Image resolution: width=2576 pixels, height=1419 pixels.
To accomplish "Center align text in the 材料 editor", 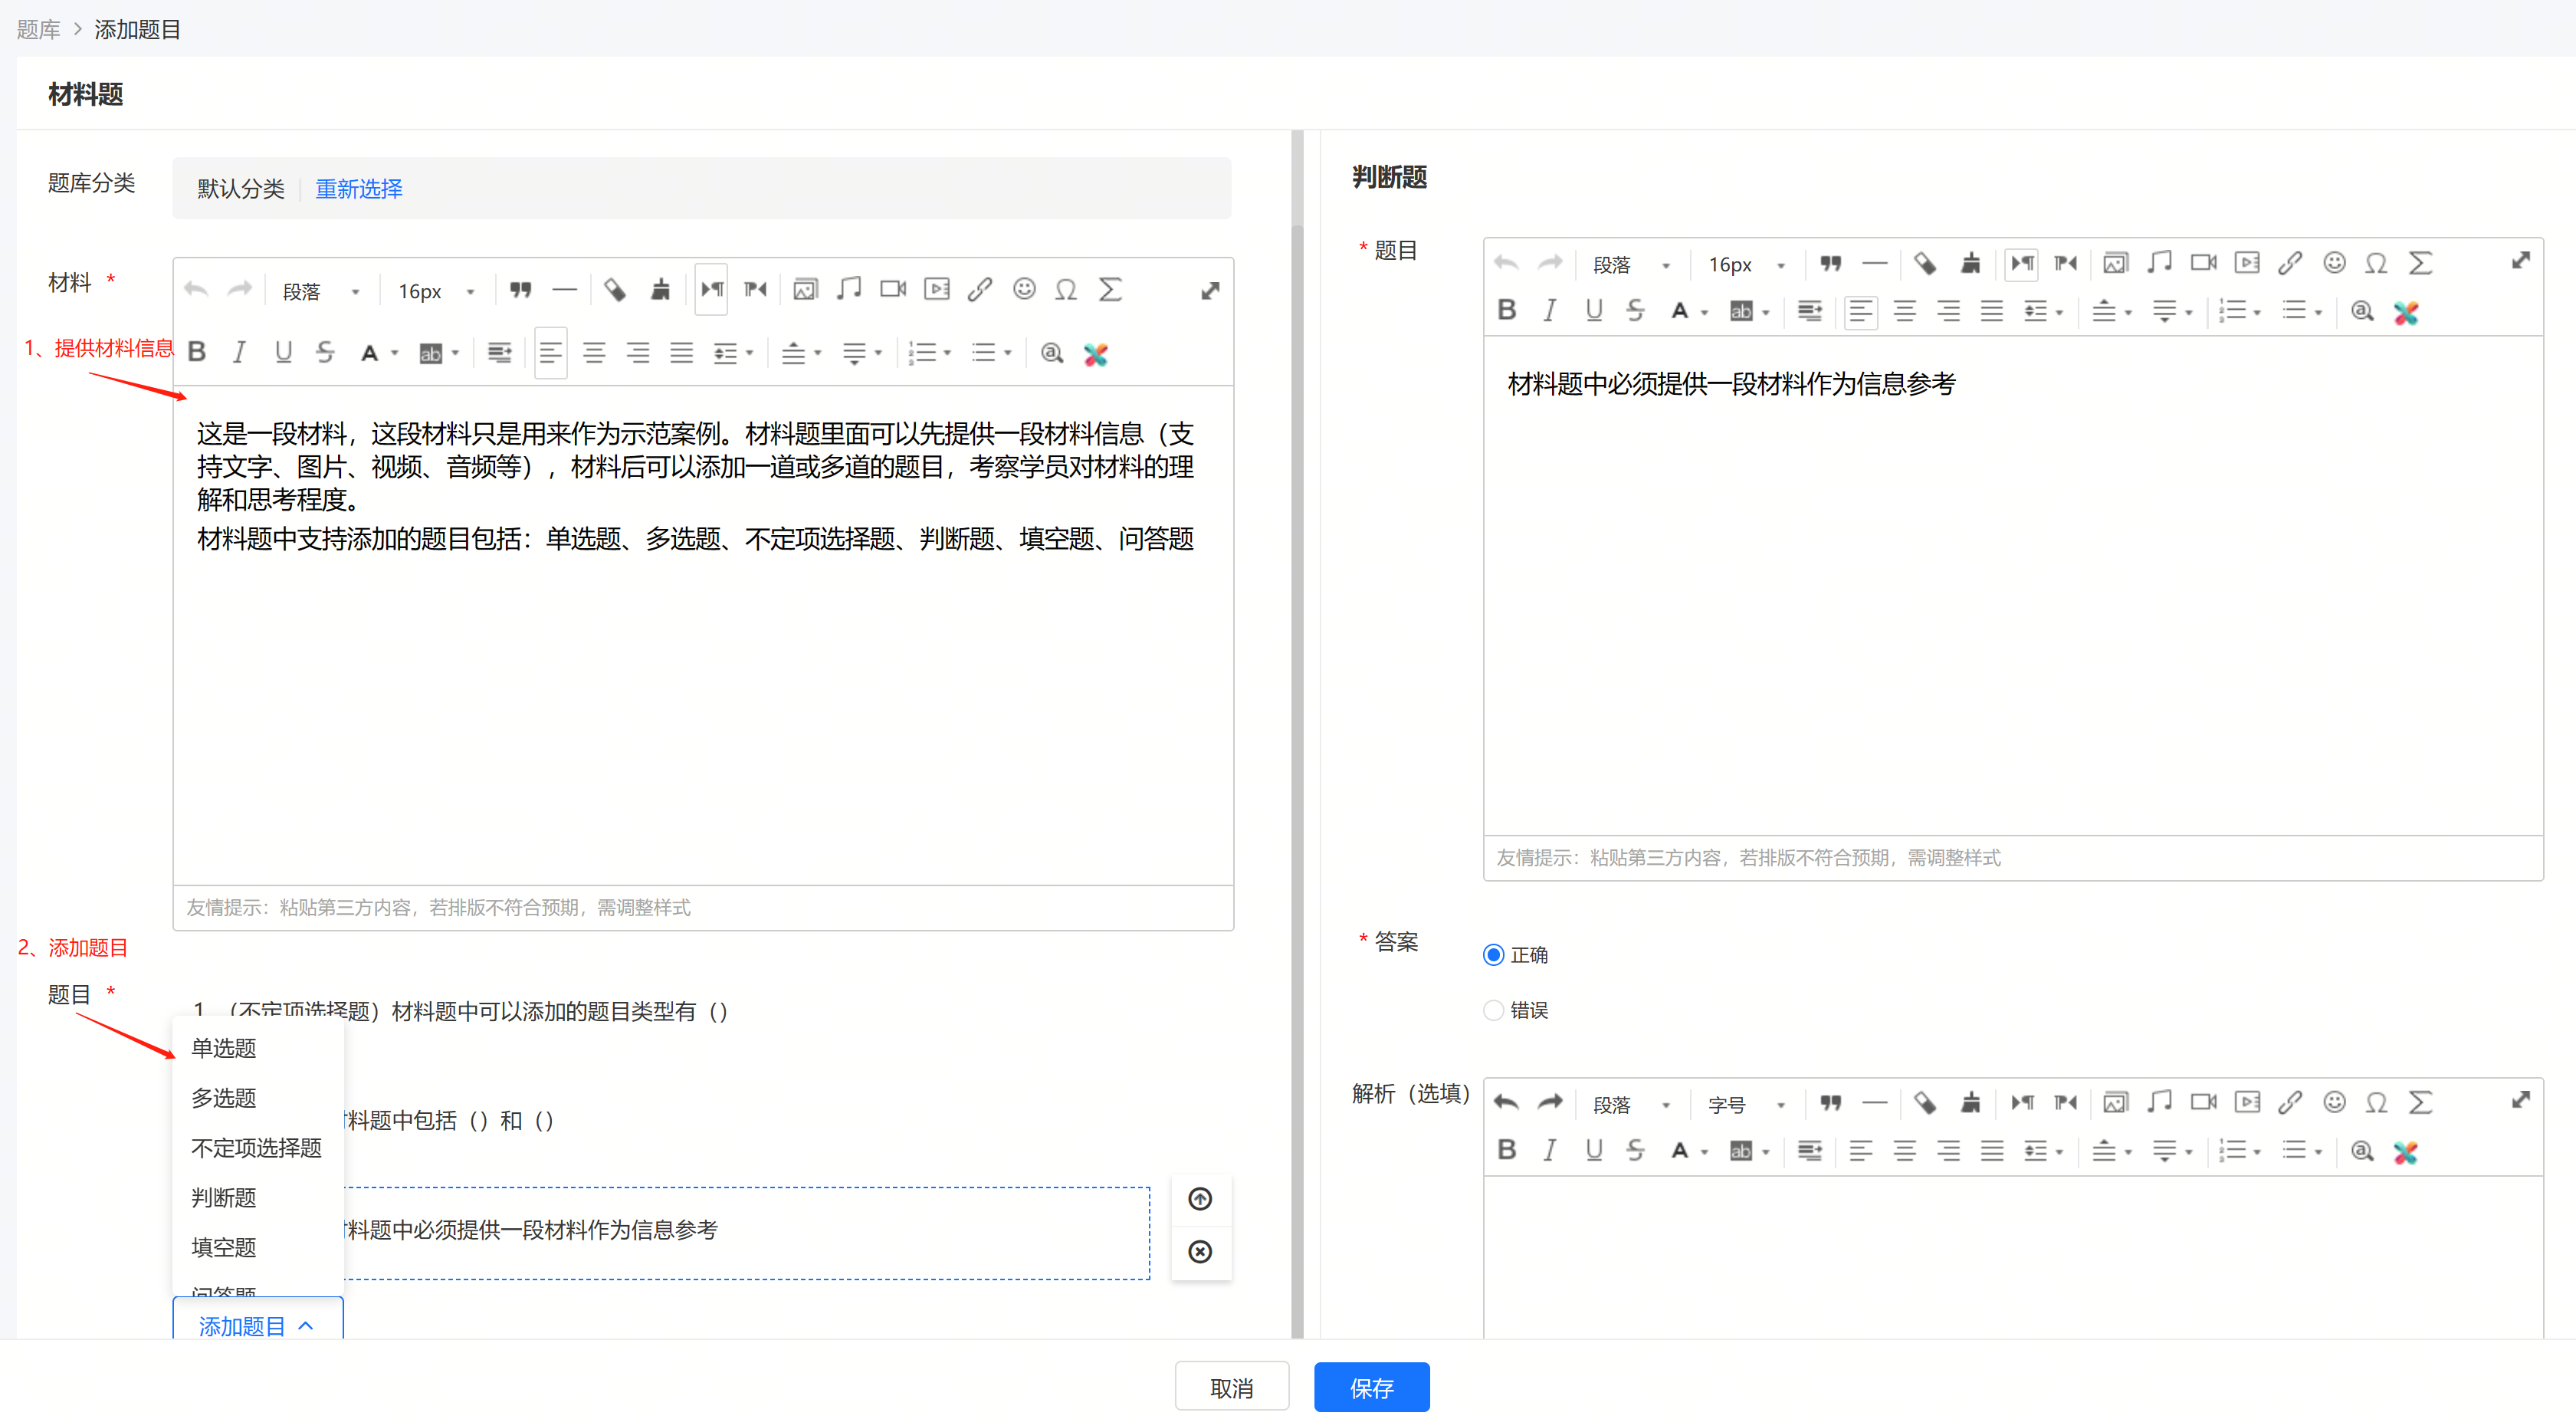I will tap(594, 352).
